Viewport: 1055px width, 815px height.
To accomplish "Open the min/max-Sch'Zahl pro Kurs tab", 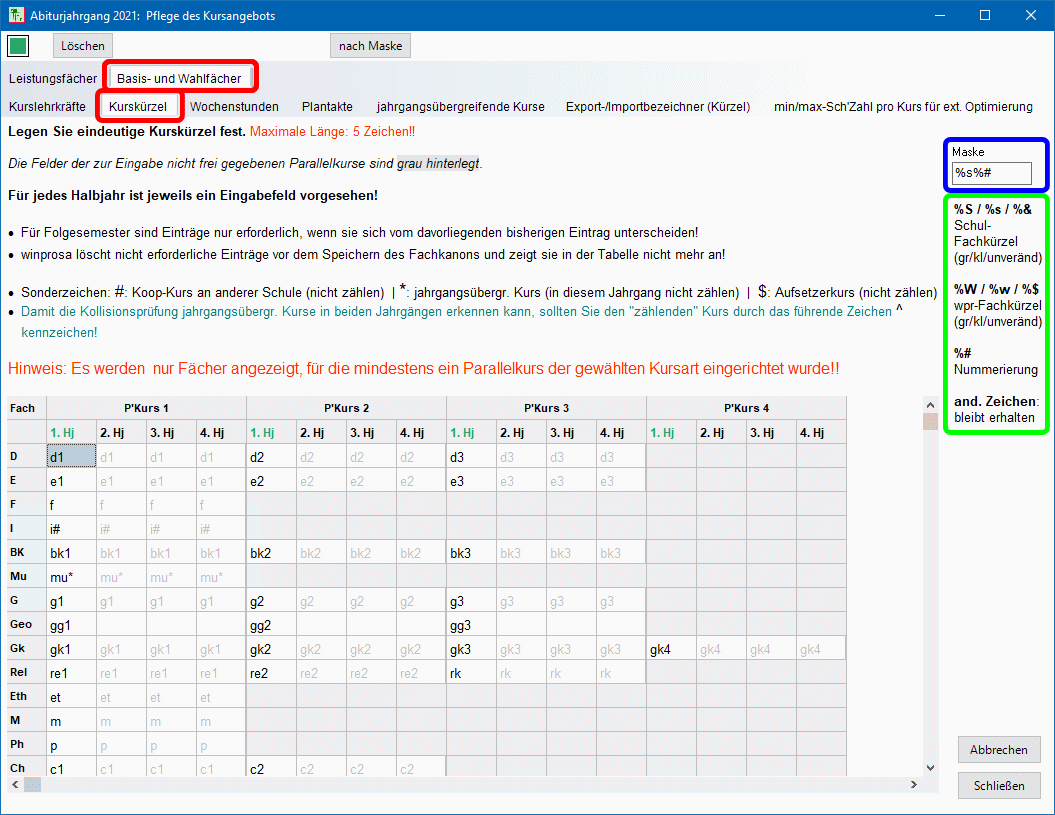I will click(x=902, y=106).
